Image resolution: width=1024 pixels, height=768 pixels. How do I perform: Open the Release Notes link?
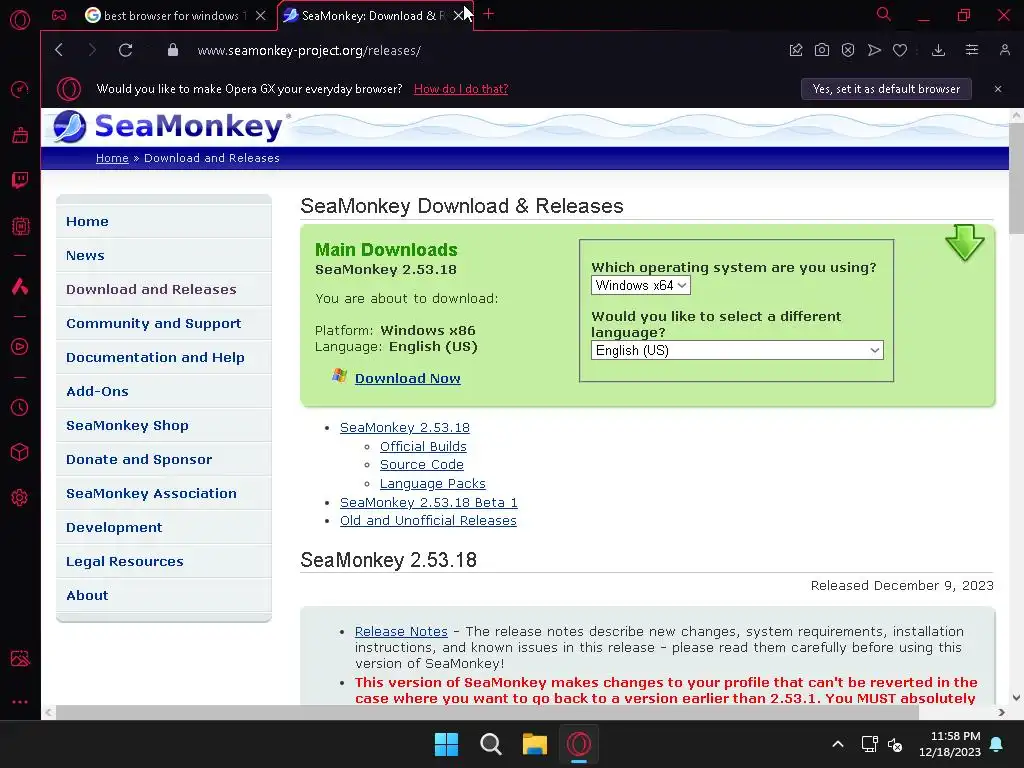tap(401, 632)
